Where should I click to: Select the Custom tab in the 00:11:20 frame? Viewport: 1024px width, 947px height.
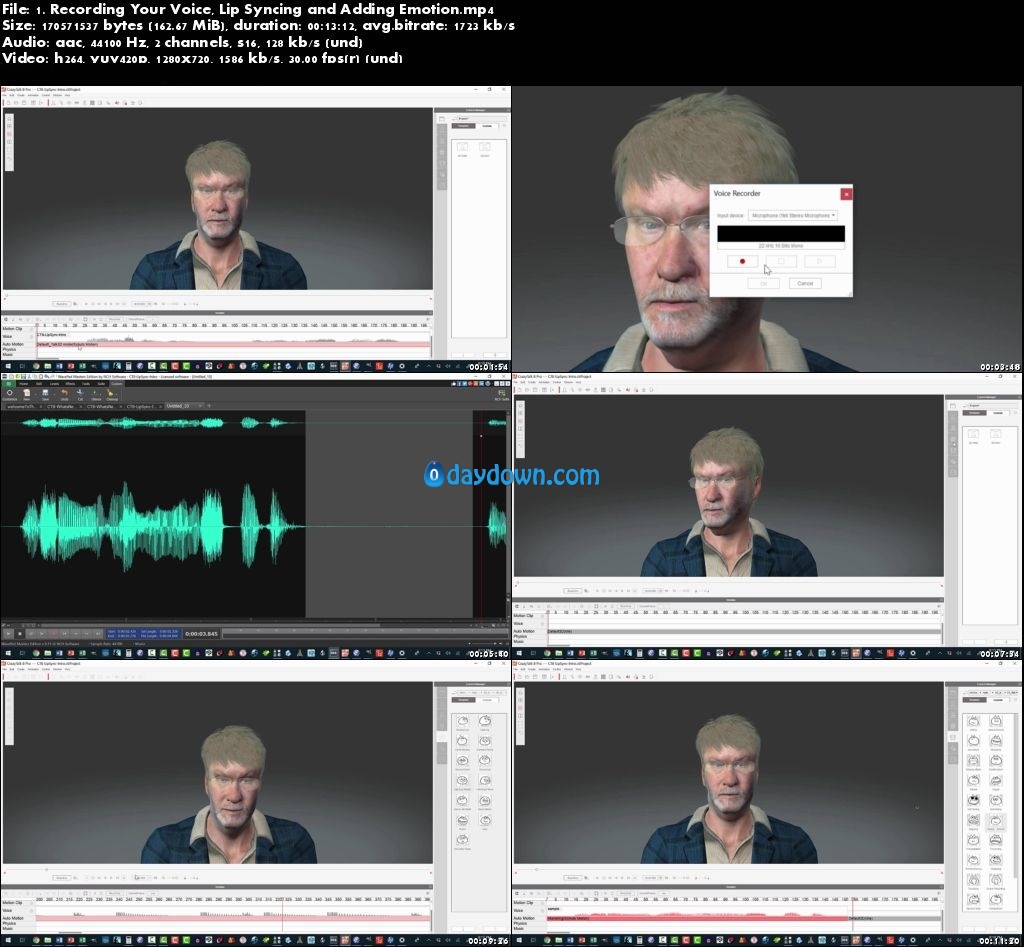tap(997, 699)
